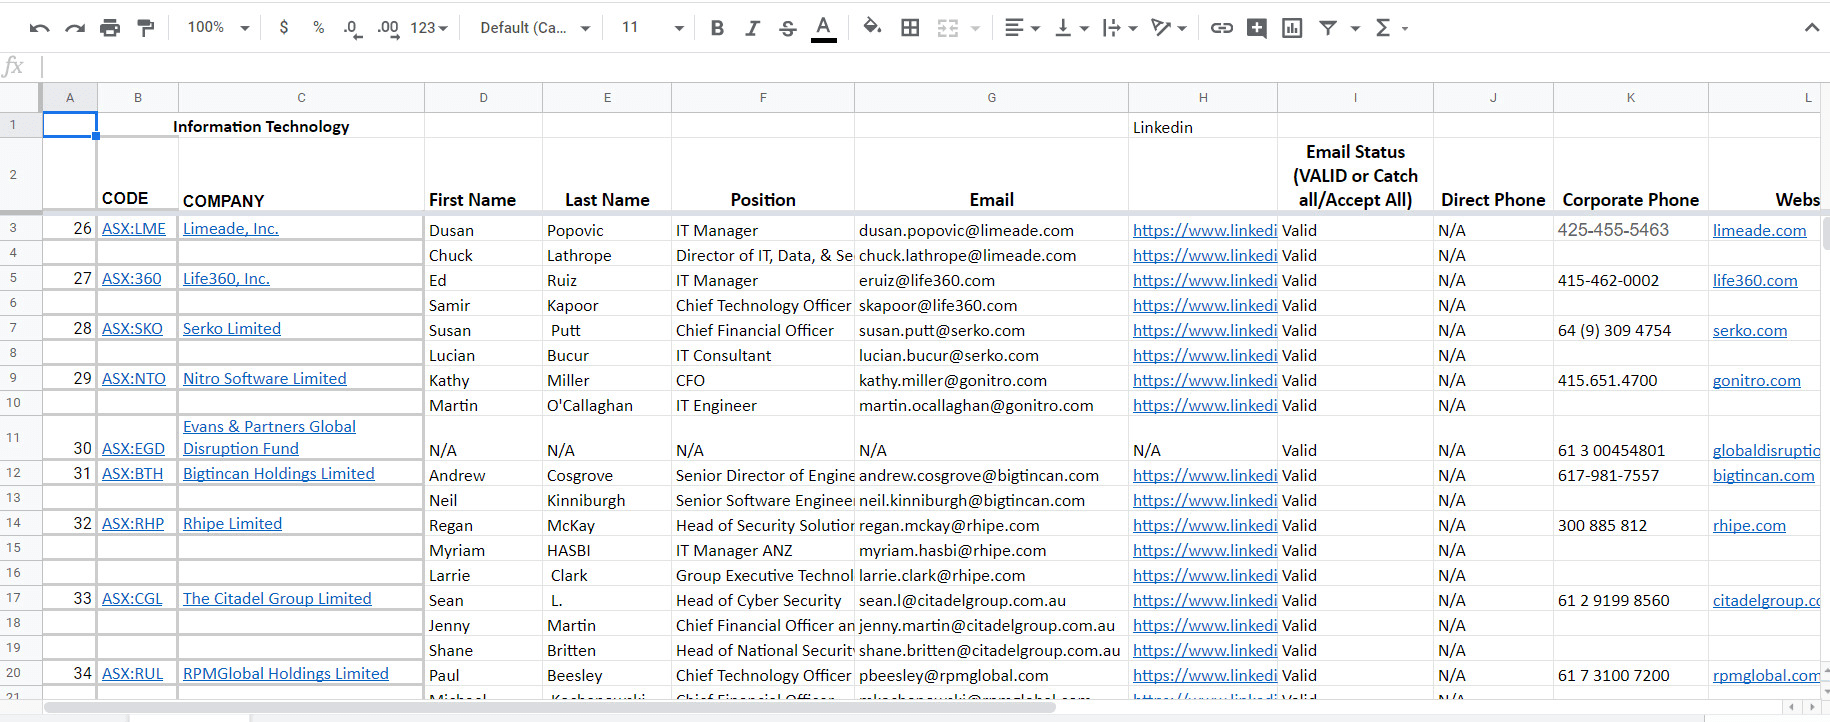The height and width of the screenshot is (722, 1830).
Task: Increase decimal places in the toolbar
Action: (388, 28)
